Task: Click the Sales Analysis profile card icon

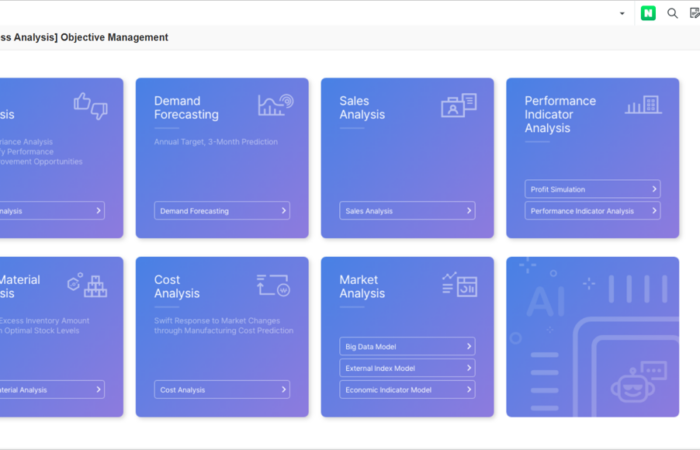Action: click(x=459, y=105)
